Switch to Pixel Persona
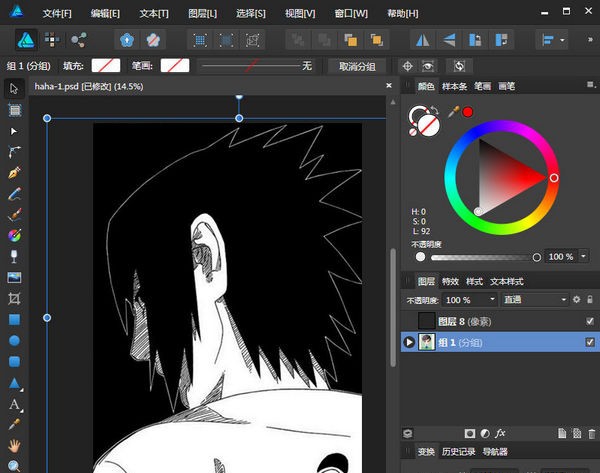The image size is (600, 473). [52, 40]
